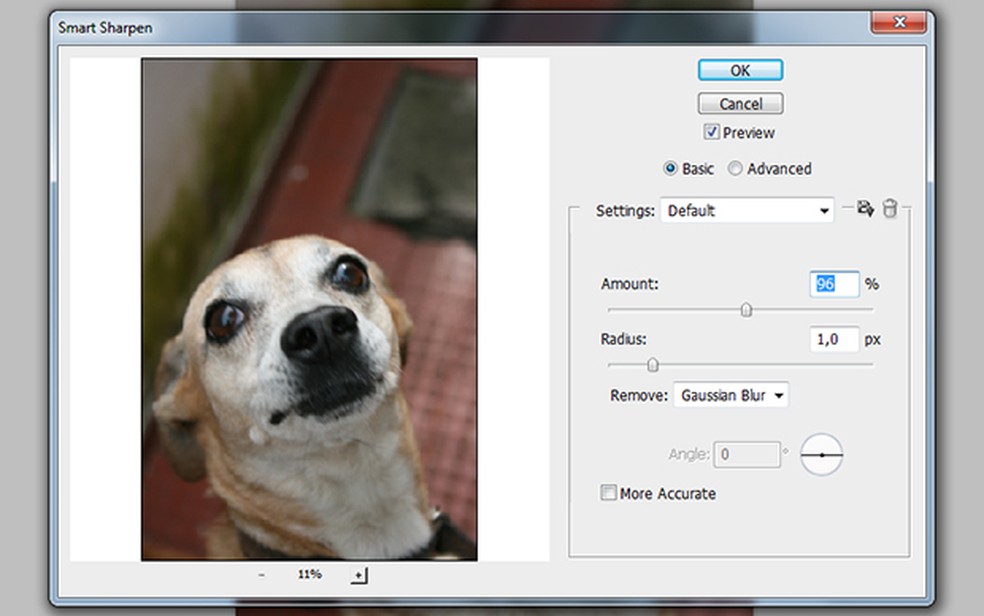Save current settings with the save icon
984x616 pixels.
[x=866, y=208]
